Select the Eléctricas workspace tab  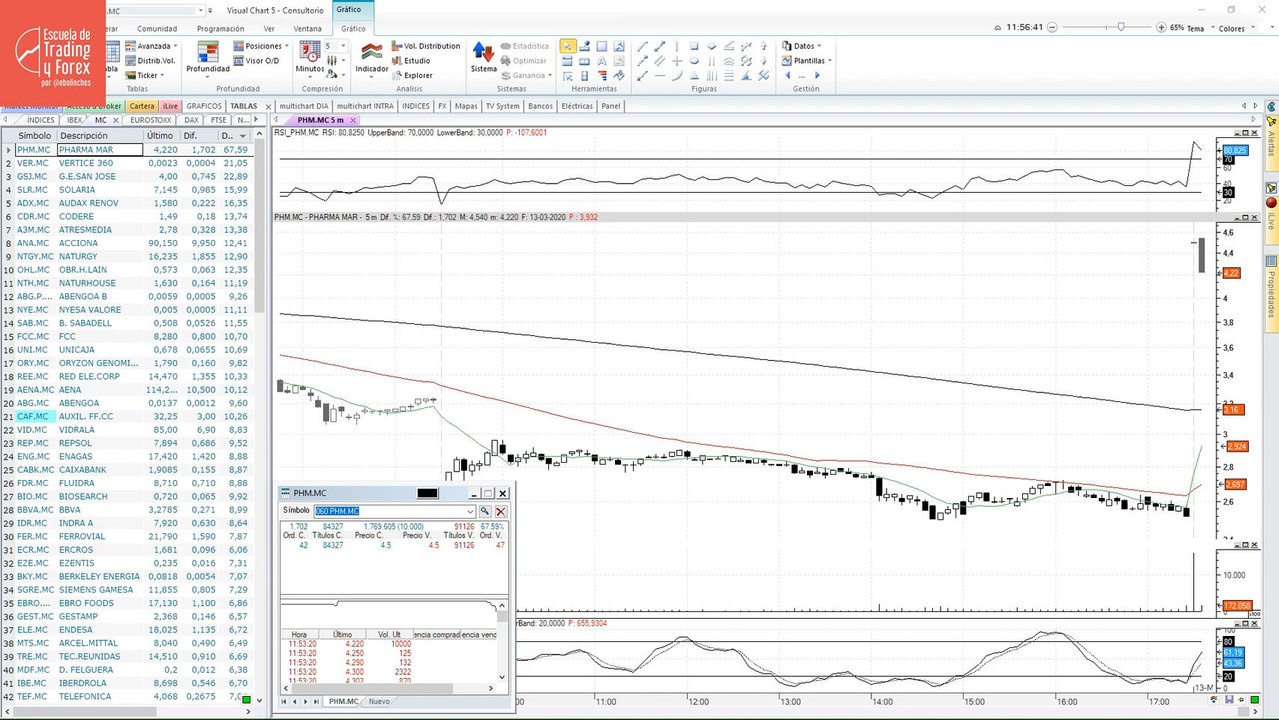[577, 106]
